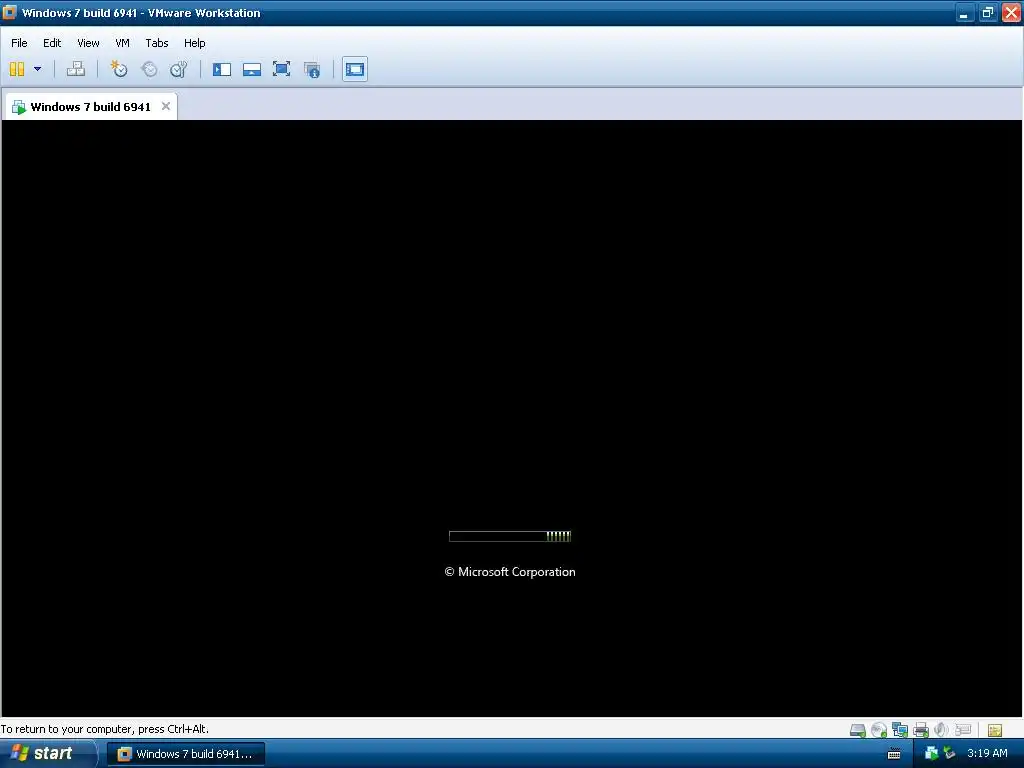
Task: Open the Edit menu
Action: point(52,43)
